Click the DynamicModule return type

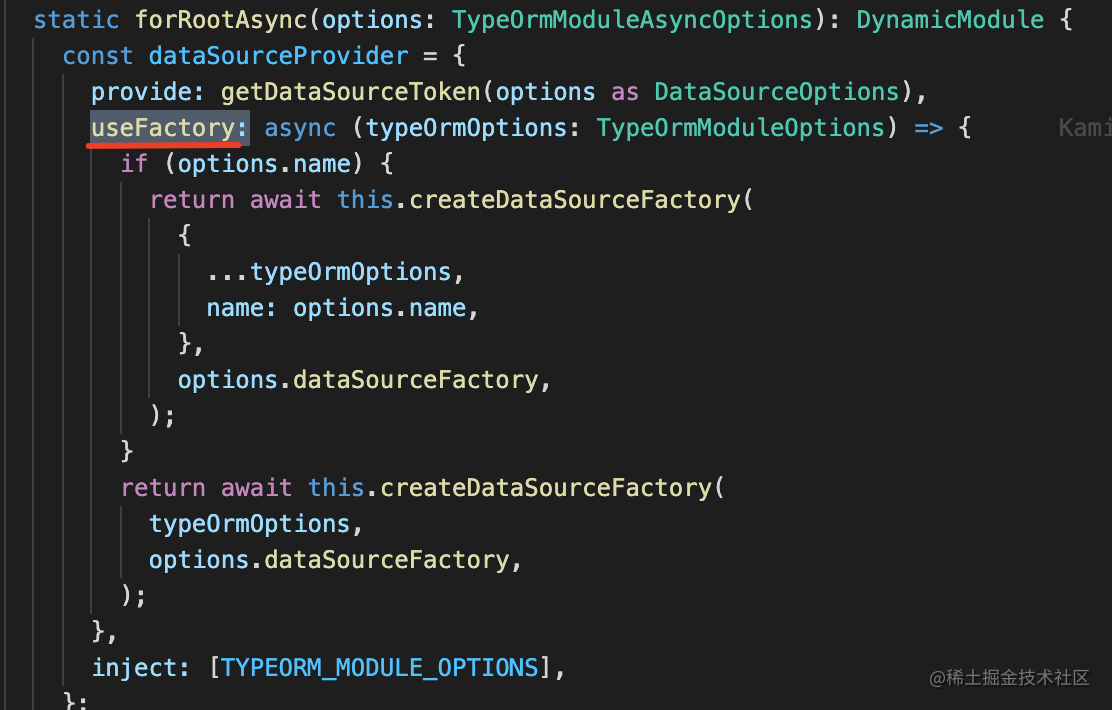click(x=950, y=20)
